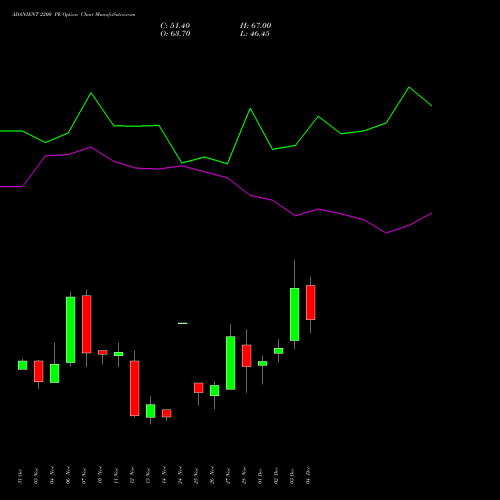Viewport: 500px width, 500px height.
Task: Select the 10 Nov date label
Action: coord(100,475)
